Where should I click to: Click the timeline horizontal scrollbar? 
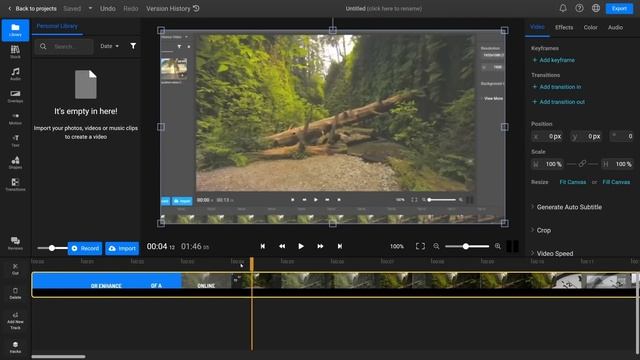[x=58, y=357]
